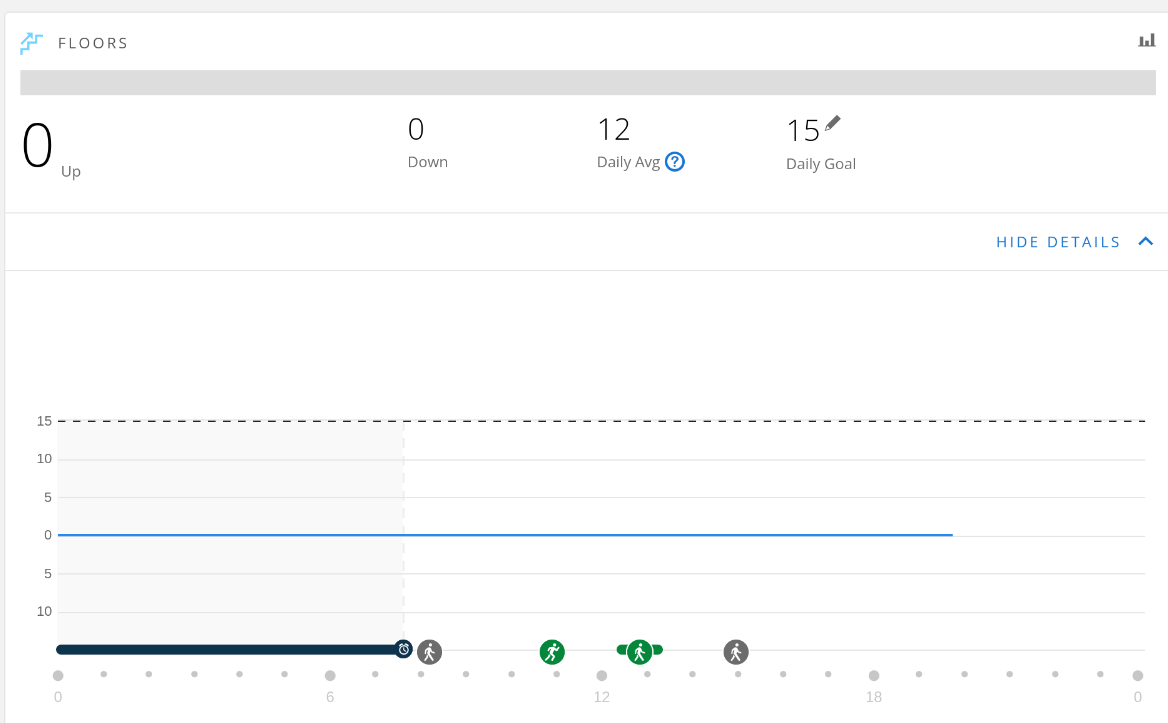This screenshot has width=1168, height=723.
Task: Click the blue floors data line
Action: 505,535
